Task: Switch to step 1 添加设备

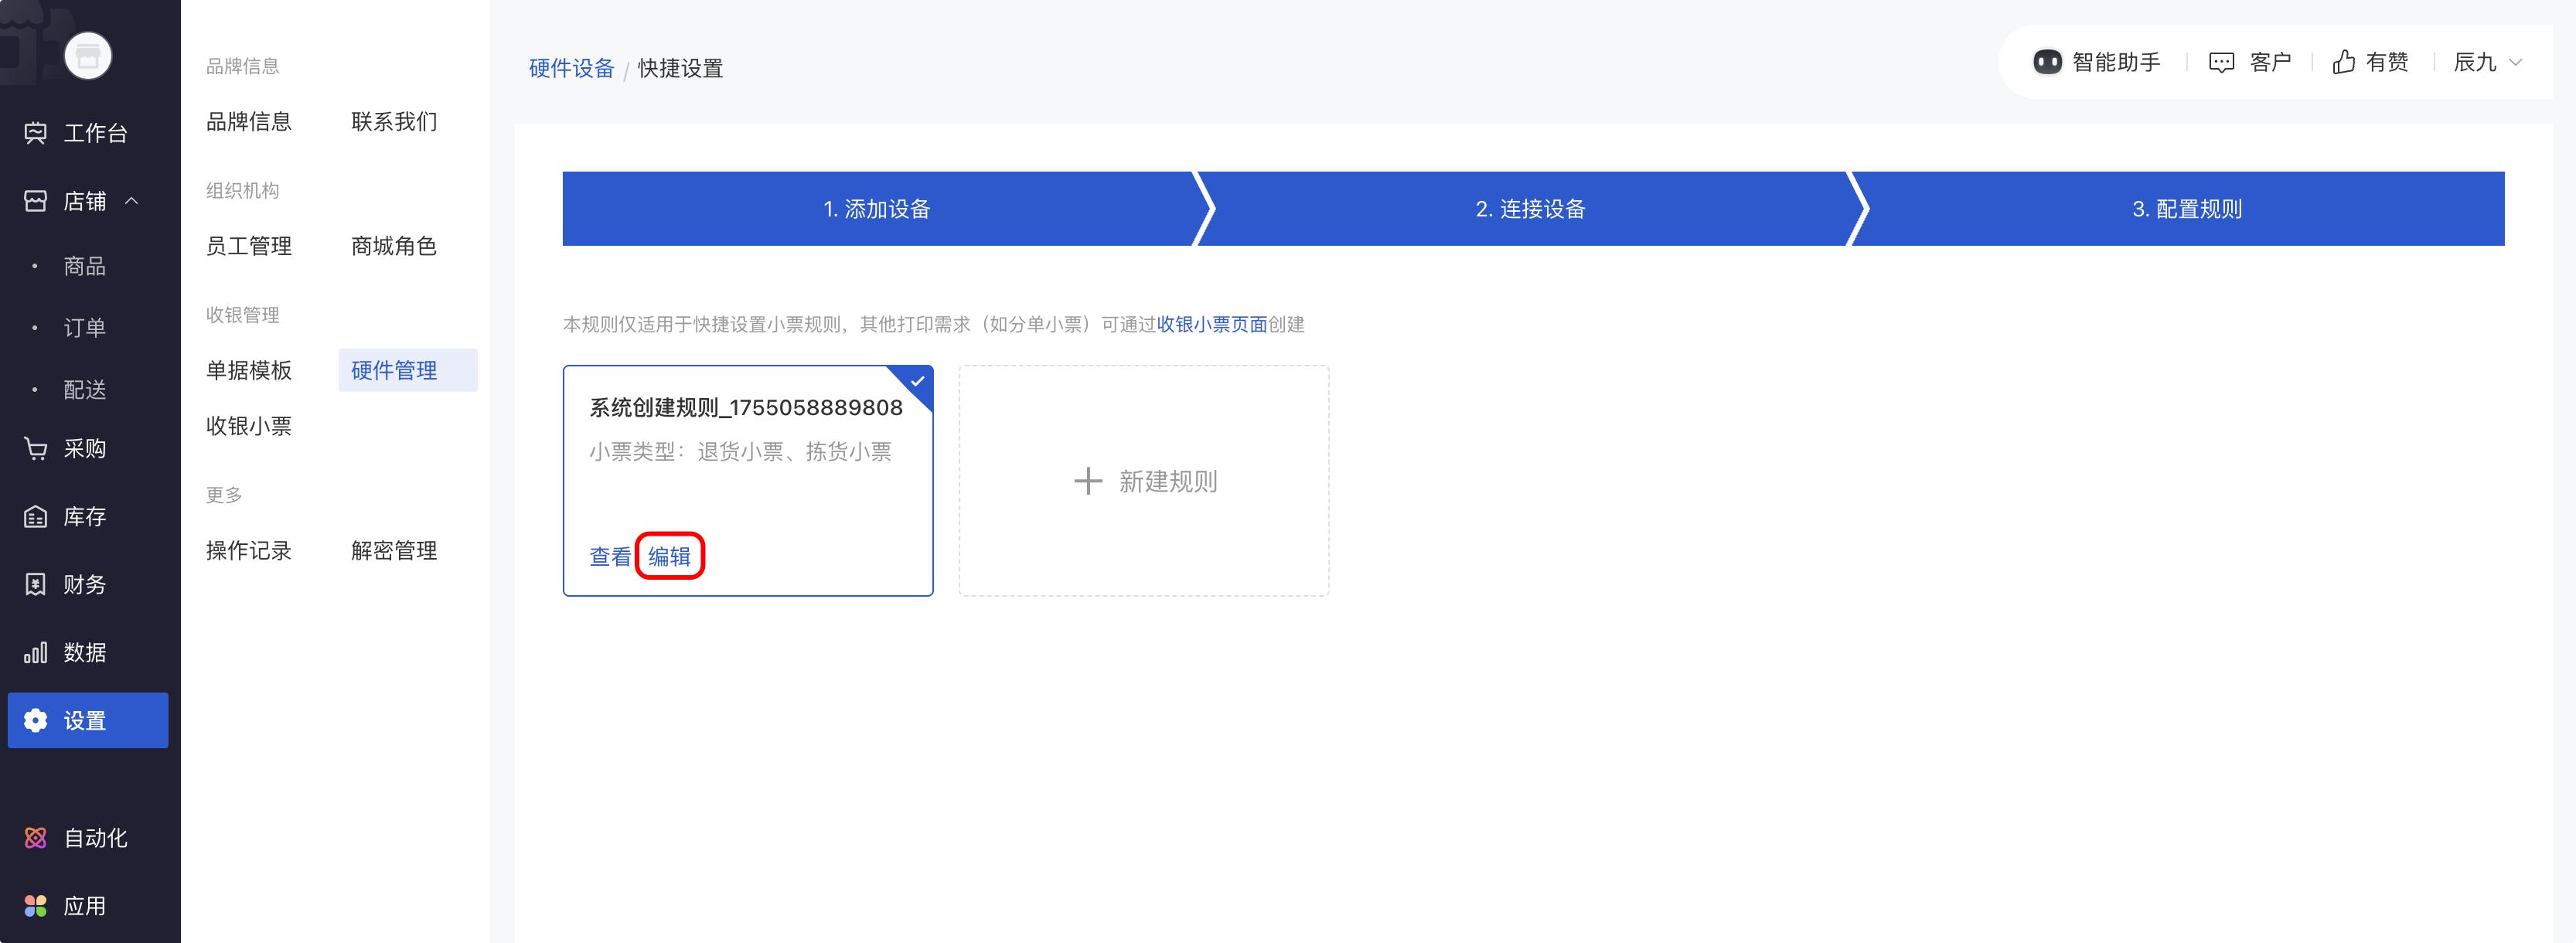Action: (876, 209)
